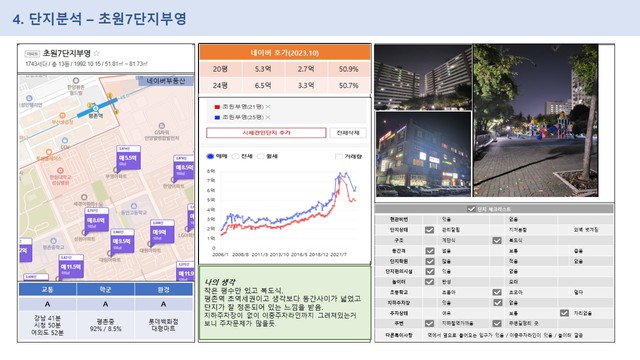The width and height of the screenshot is (640, 360).
Task: Click the 평촌역 subway station marker
Action: [95, 109]
